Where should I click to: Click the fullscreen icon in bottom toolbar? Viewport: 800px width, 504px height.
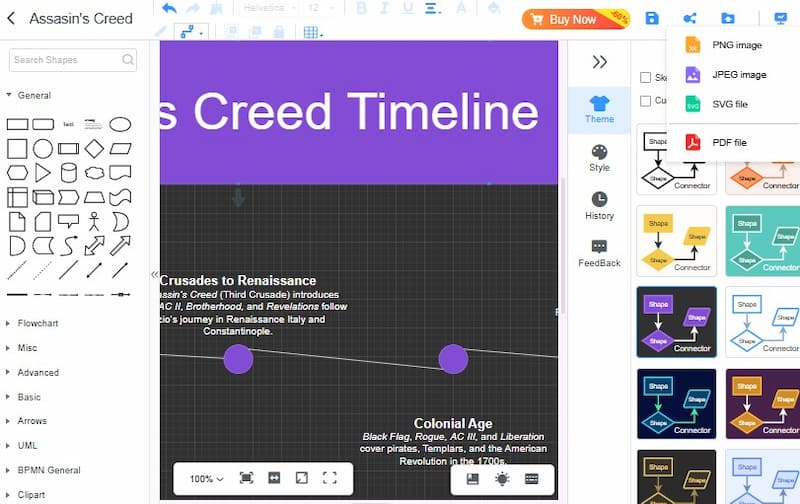(x=329, y=478)
